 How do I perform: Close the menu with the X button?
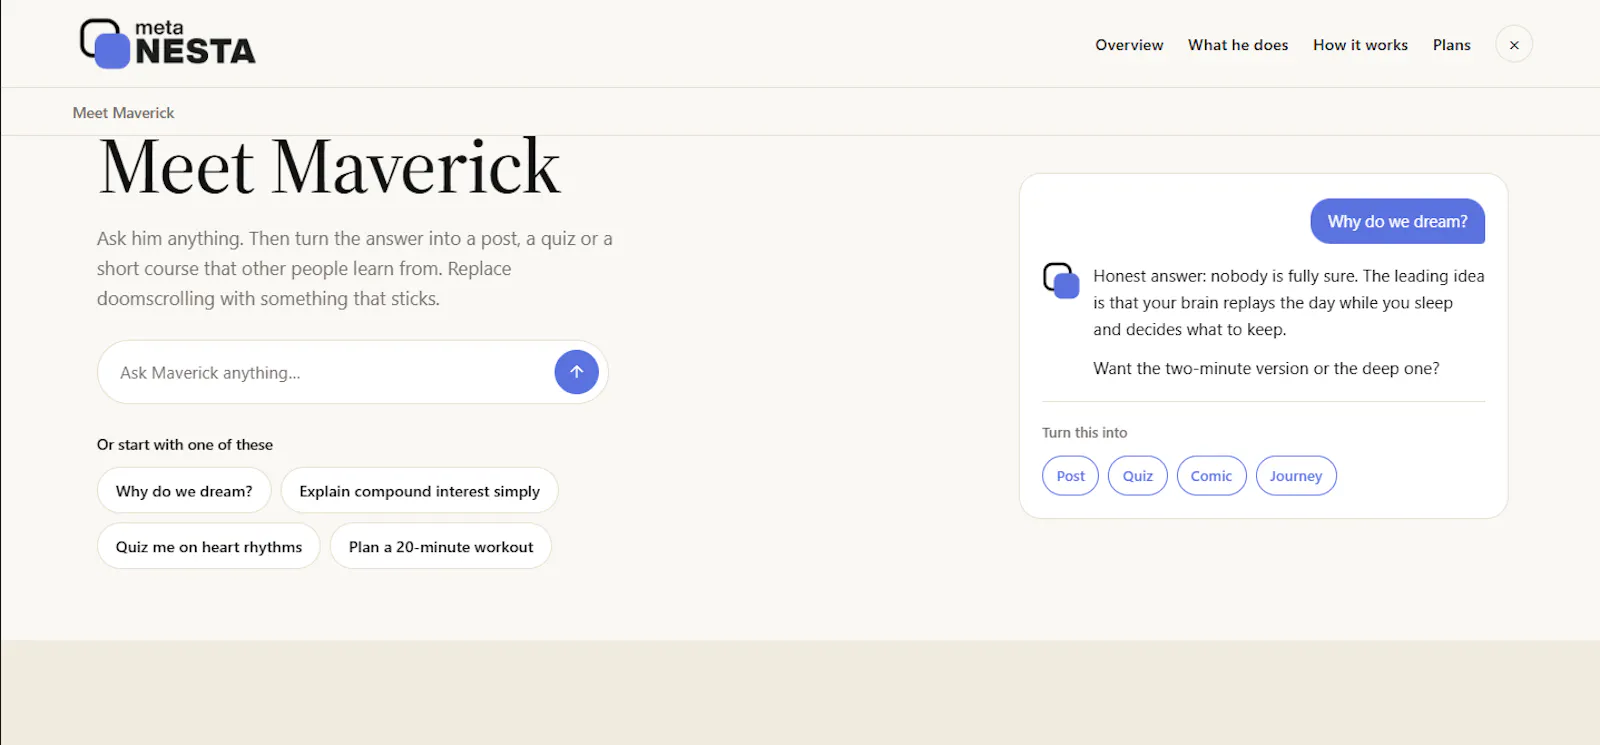[1514, 45]
